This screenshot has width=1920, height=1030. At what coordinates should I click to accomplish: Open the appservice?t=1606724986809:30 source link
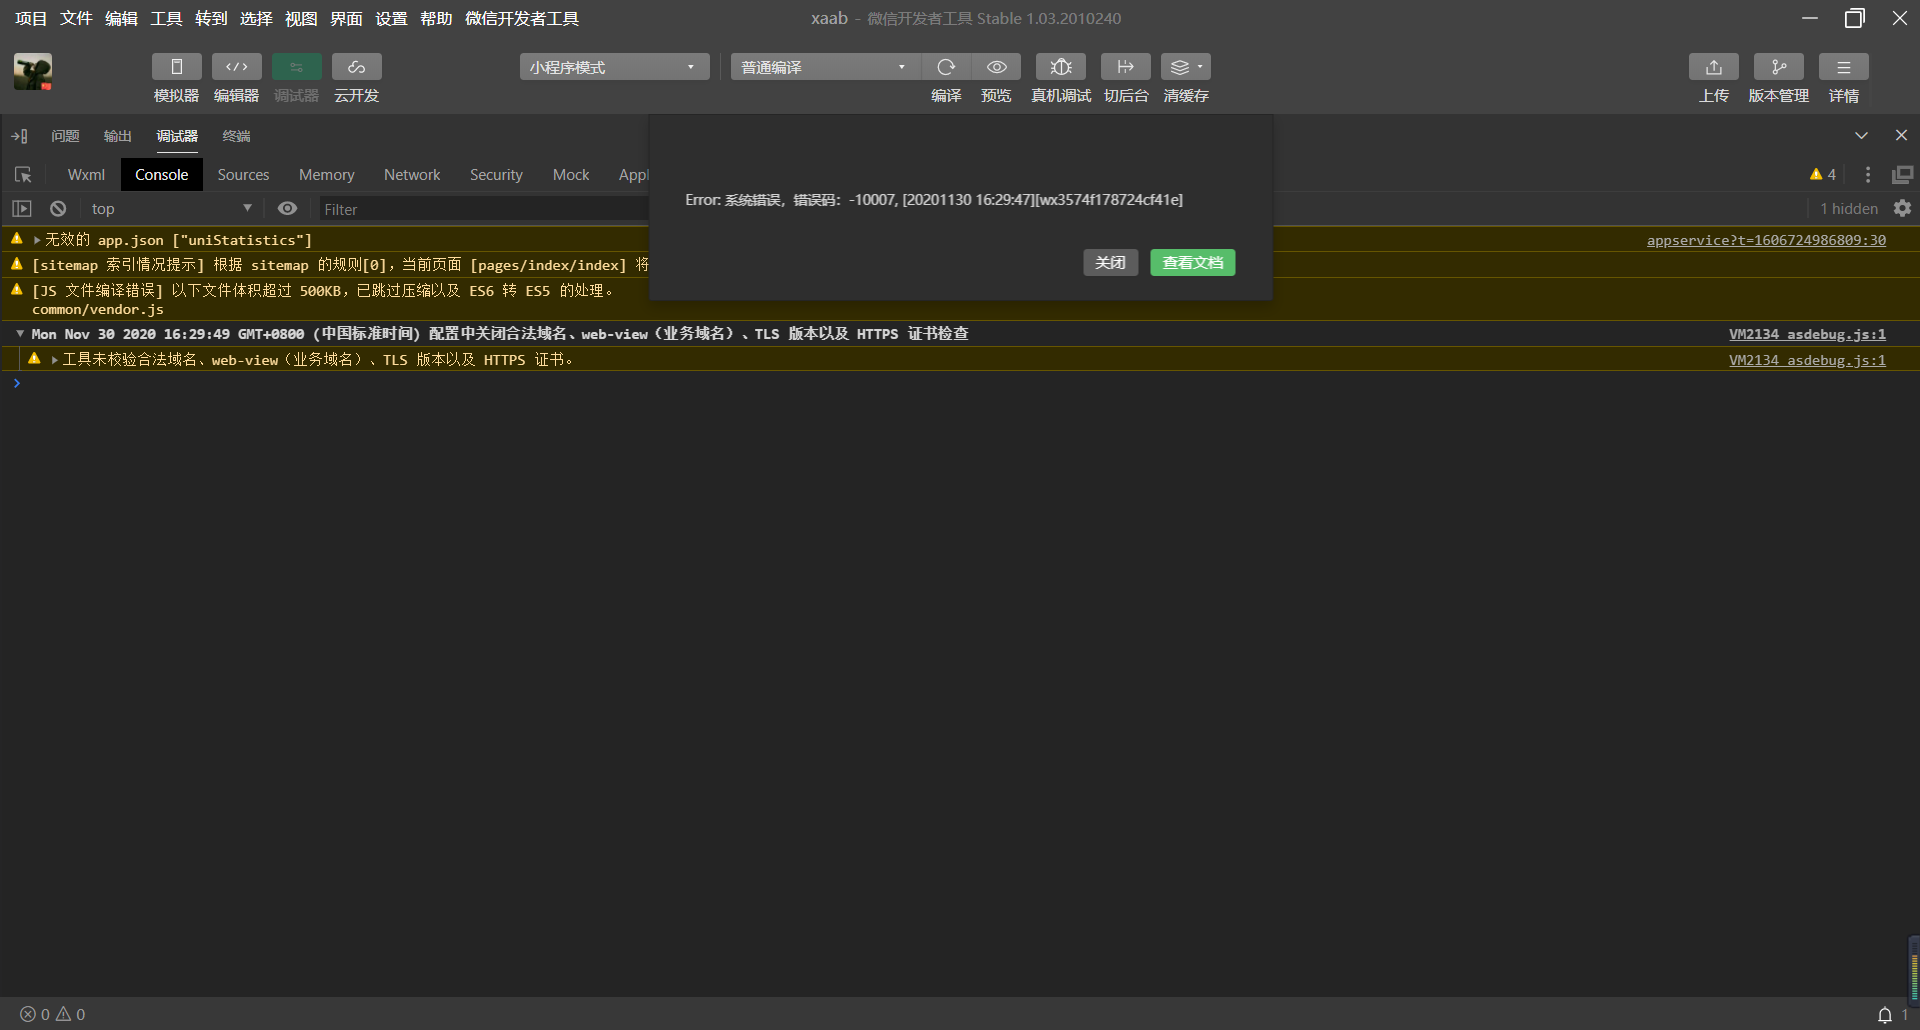[x=1766, y=240]
